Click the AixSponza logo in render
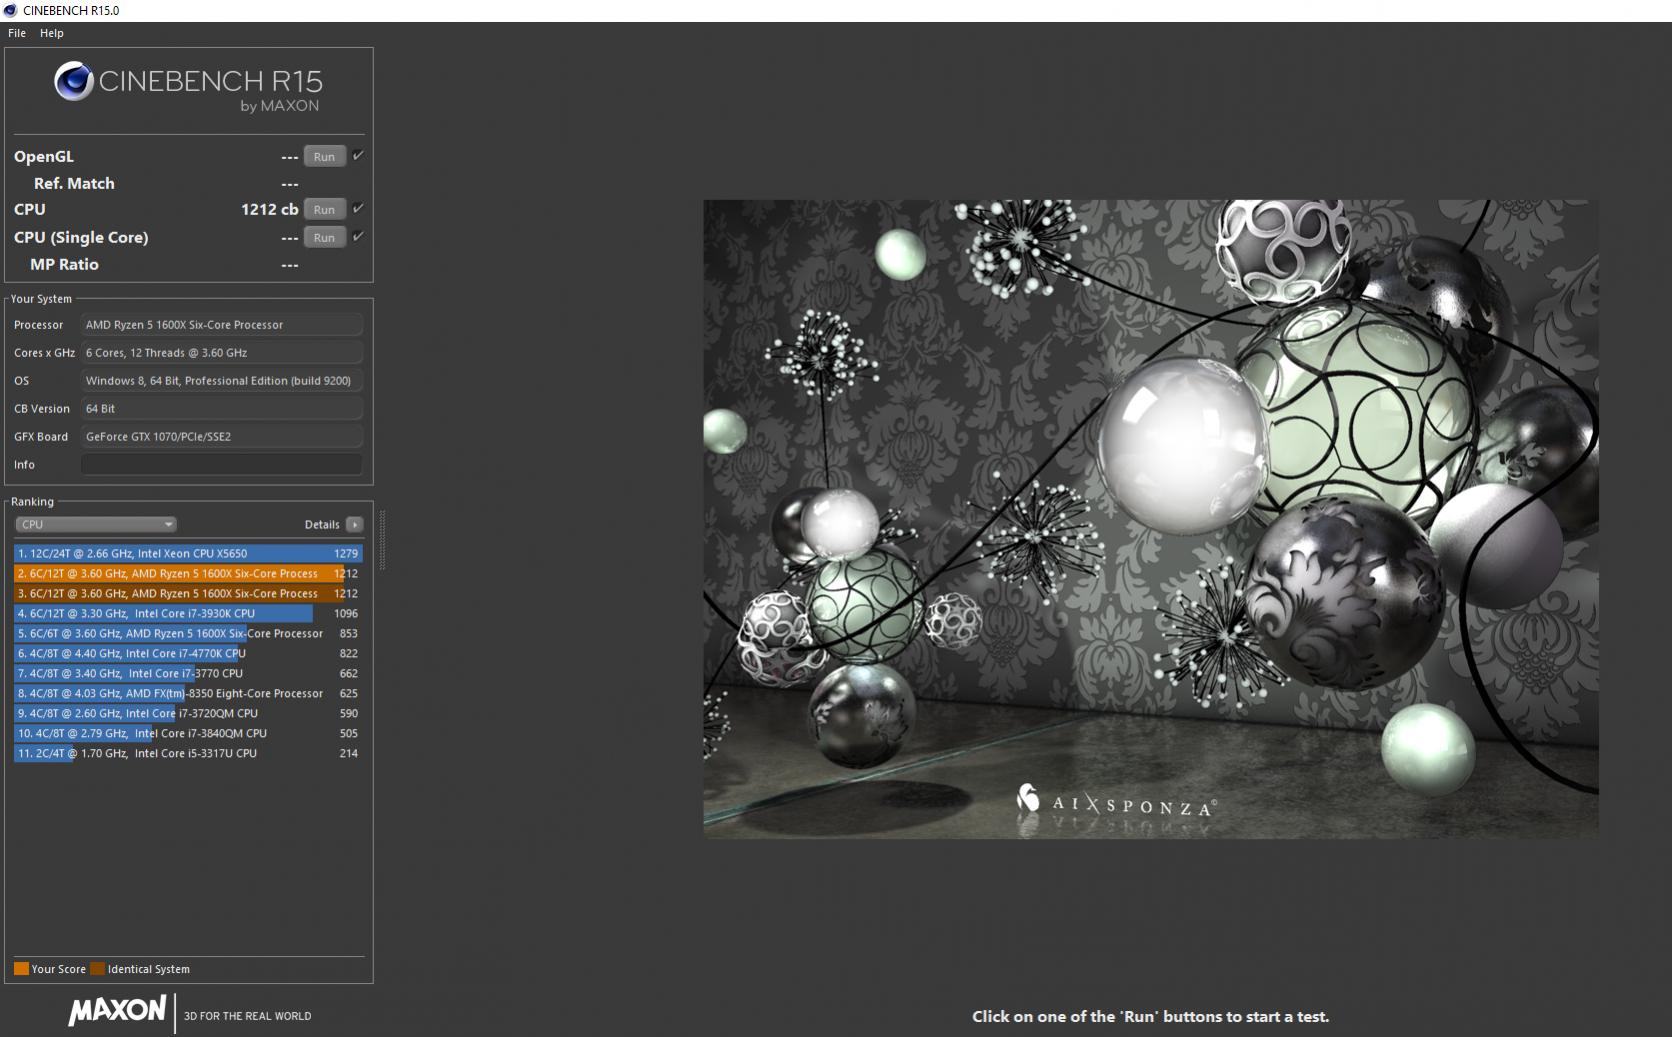This screenshot has height=1037, width=1672. click(x=1116, y=800)
